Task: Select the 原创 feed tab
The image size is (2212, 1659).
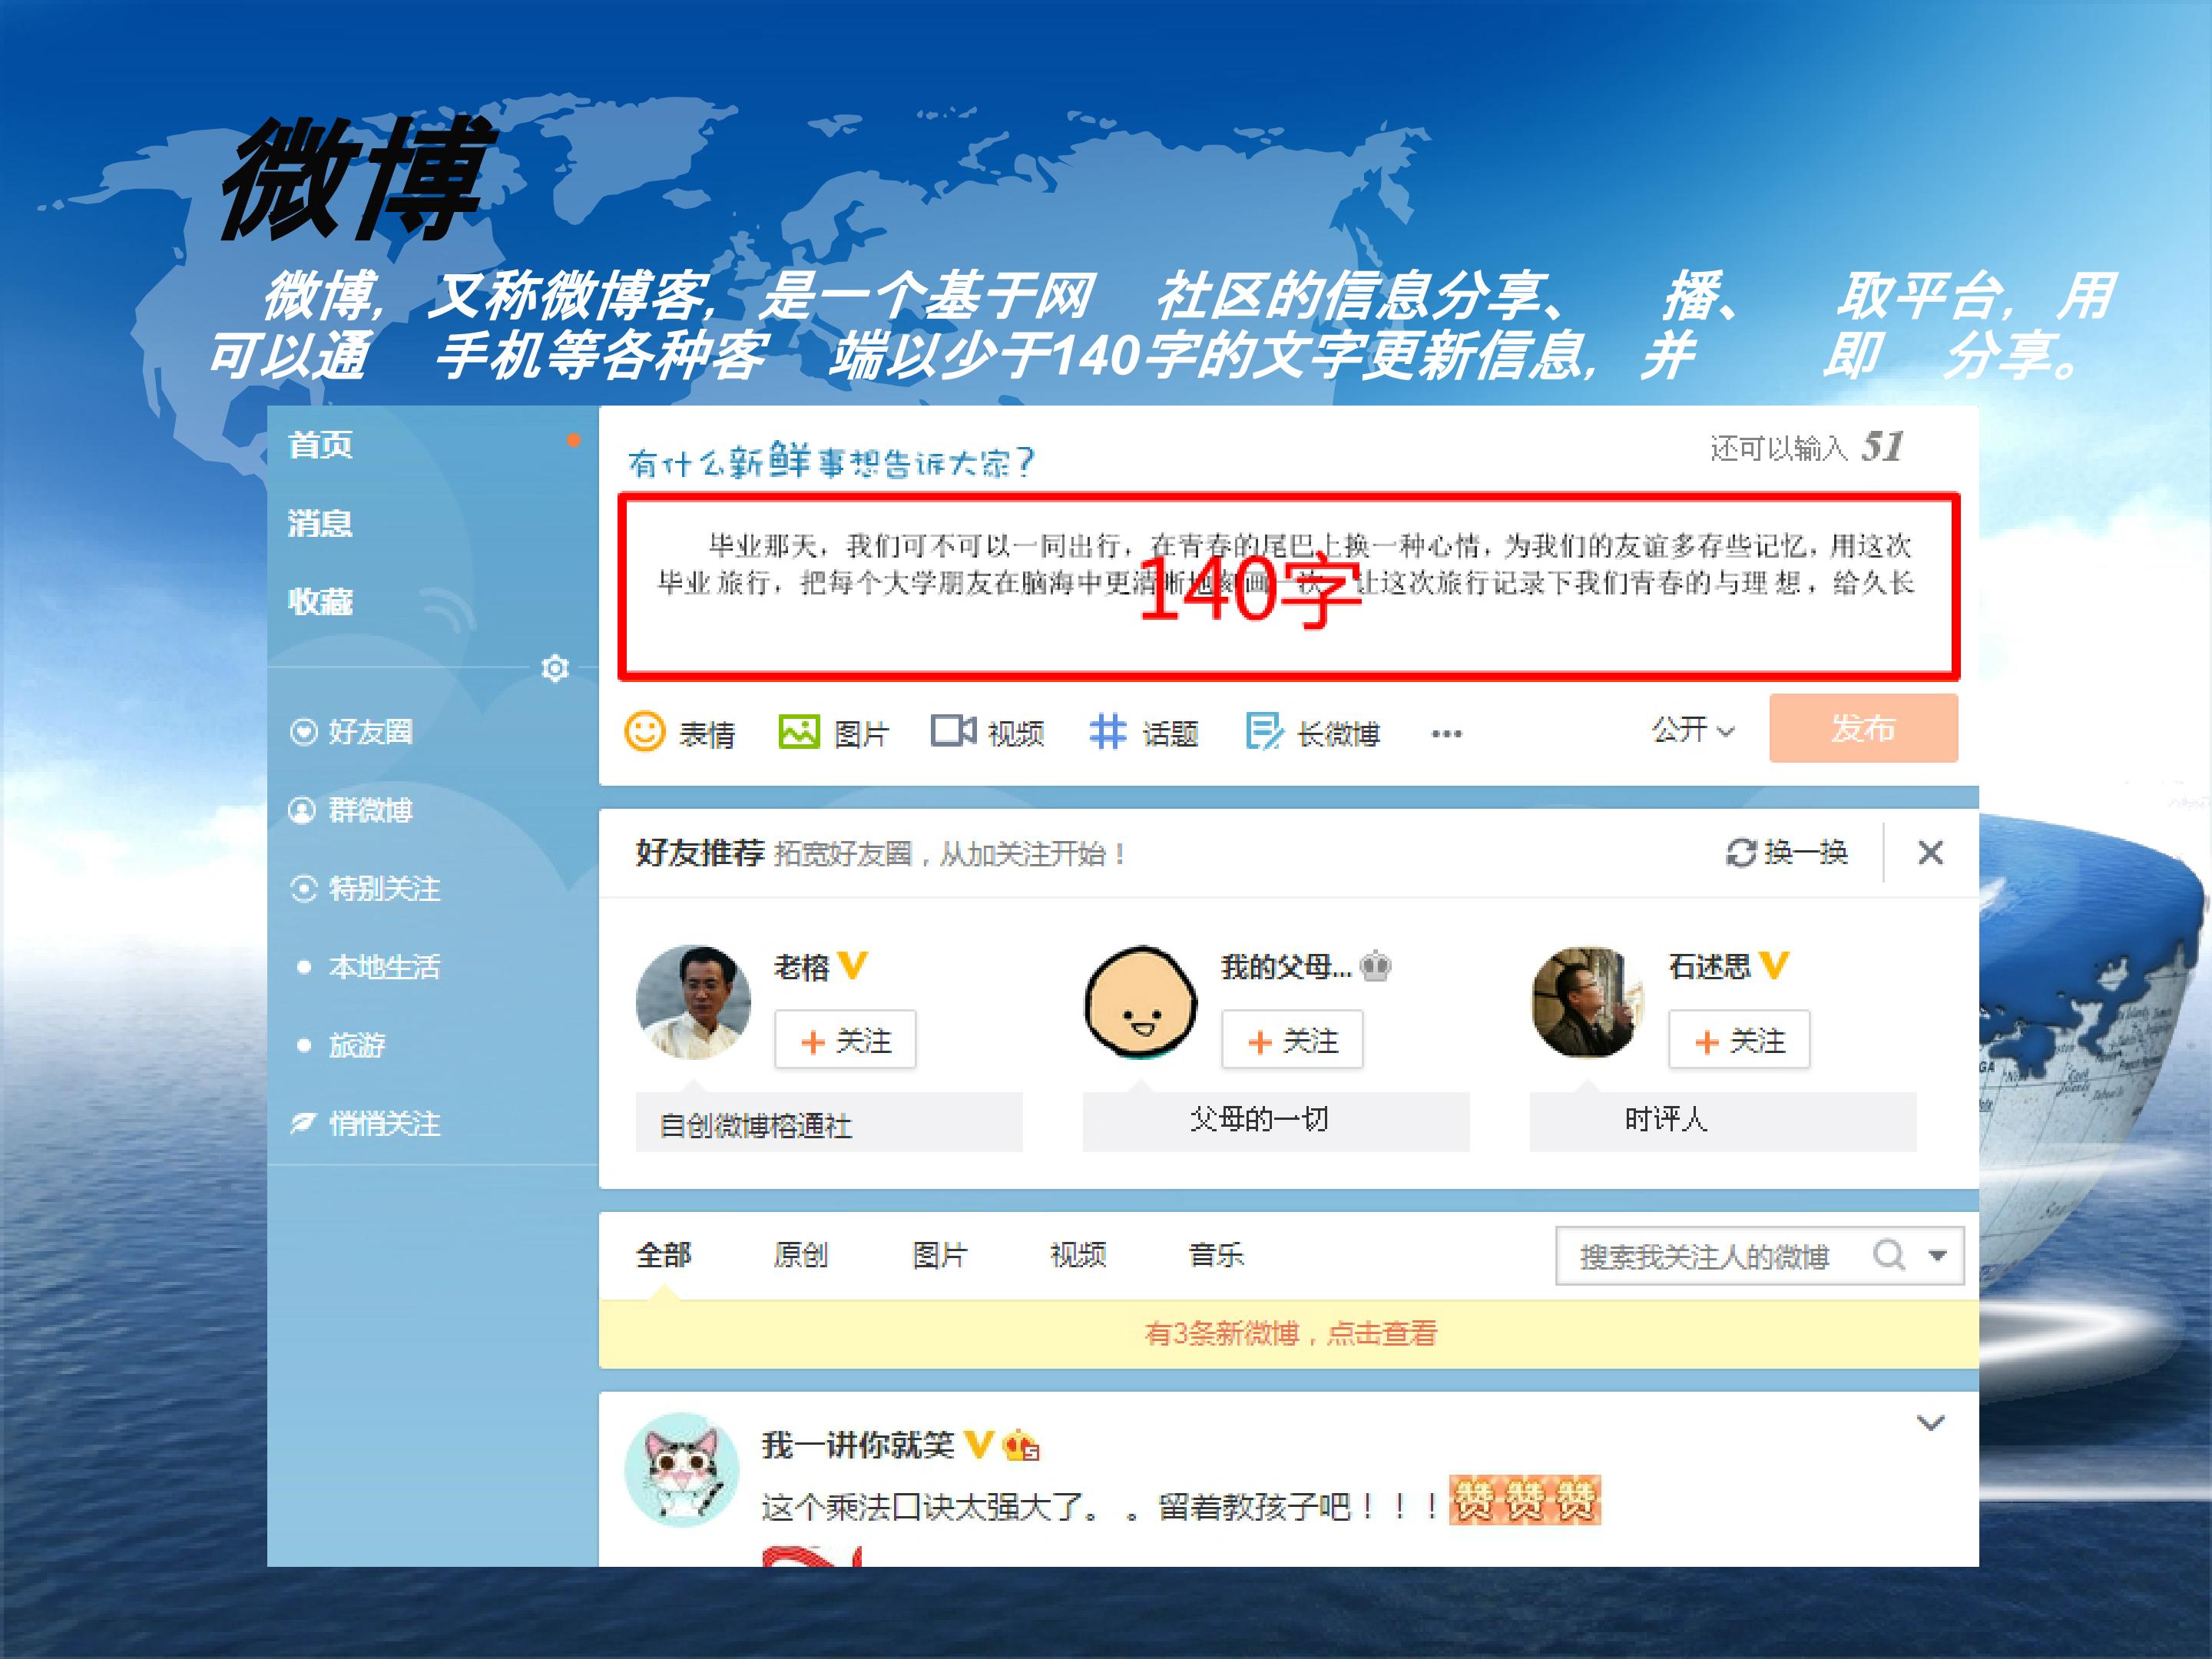Action: coord(801,1255)
